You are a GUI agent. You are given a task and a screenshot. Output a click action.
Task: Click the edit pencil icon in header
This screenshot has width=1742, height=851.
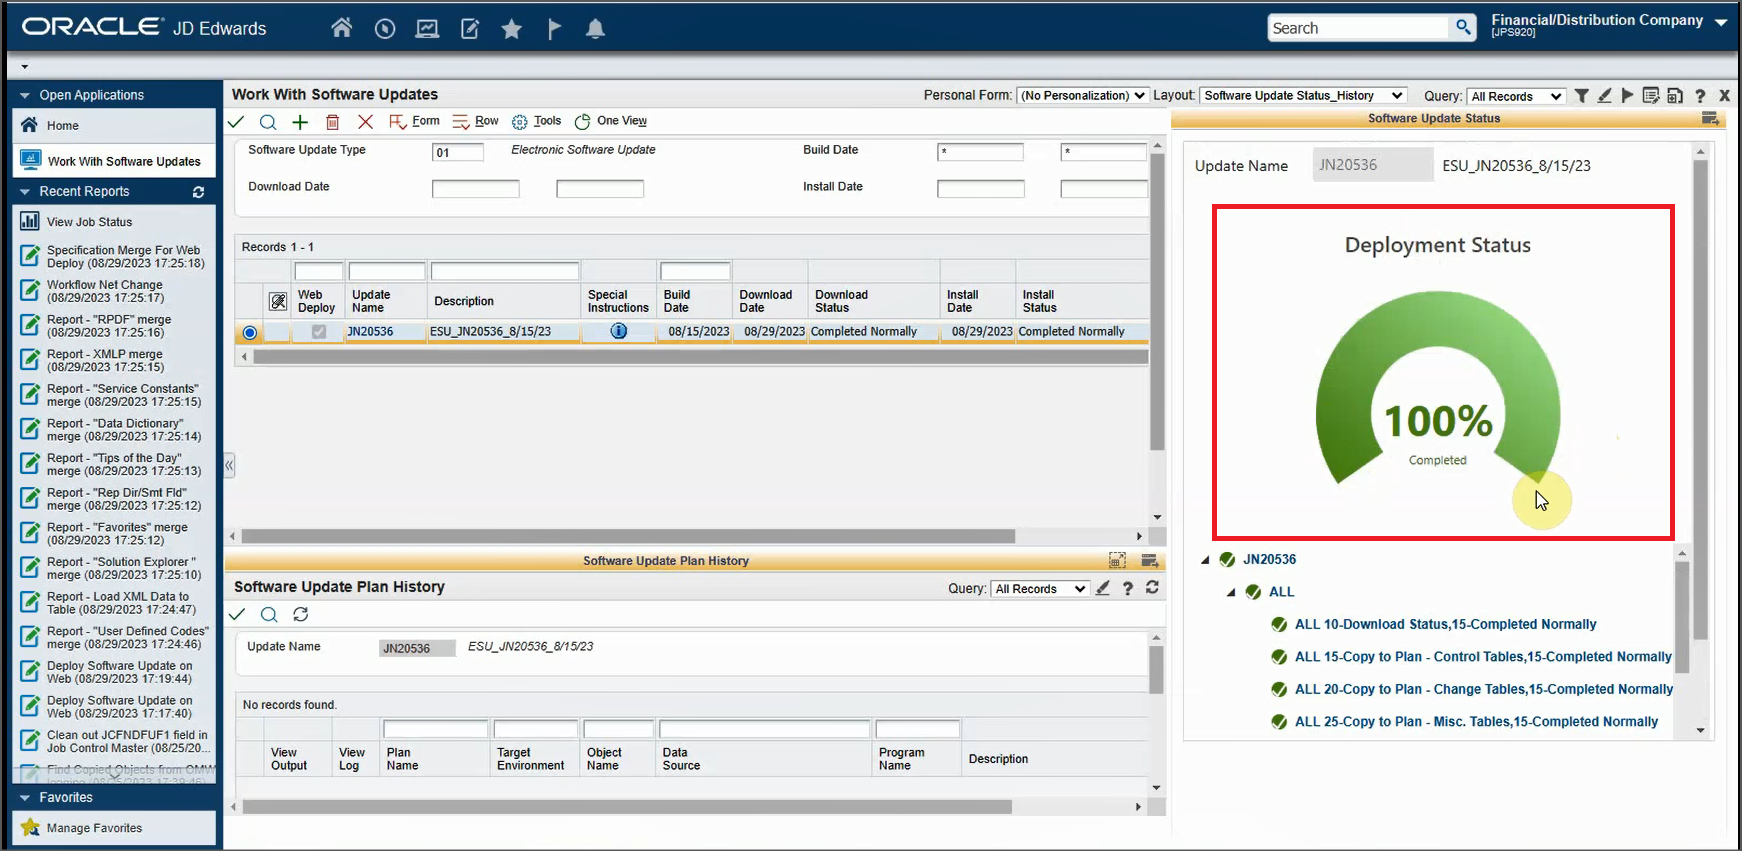(x=470, y=29)
